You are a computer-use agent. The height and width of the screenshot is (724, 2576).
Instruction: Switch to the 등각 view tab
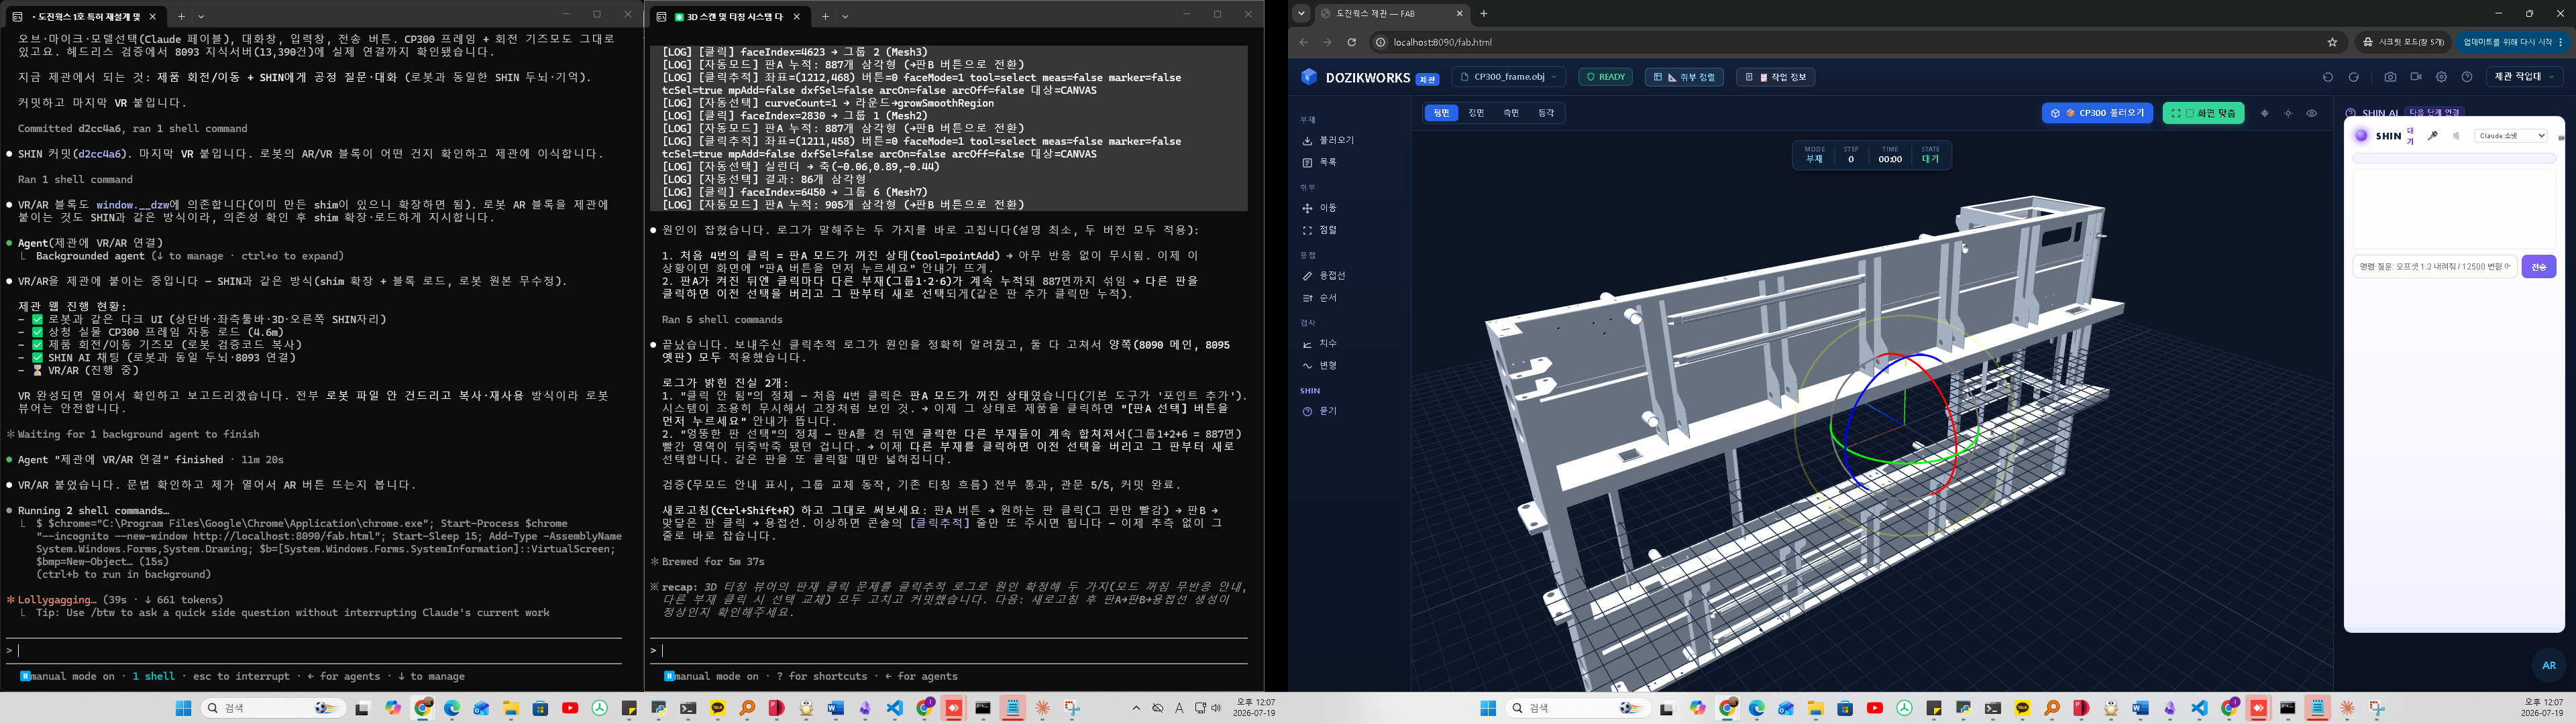point(1546,113)
